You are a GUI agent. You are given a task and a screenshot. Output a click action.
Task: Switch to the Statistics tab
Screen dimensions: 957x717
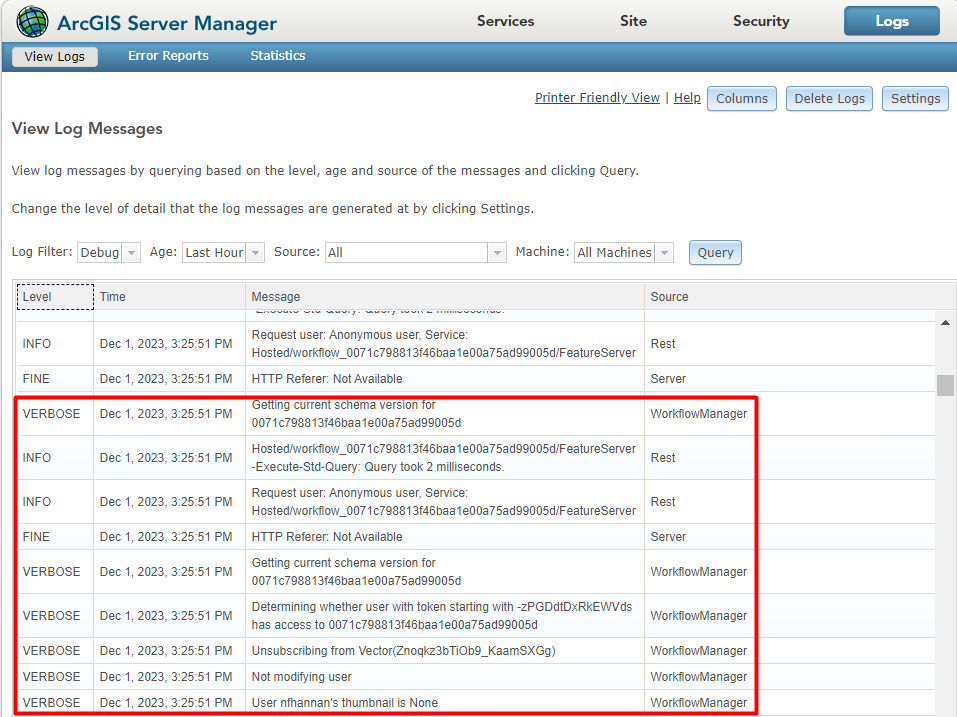click(277, 56)
